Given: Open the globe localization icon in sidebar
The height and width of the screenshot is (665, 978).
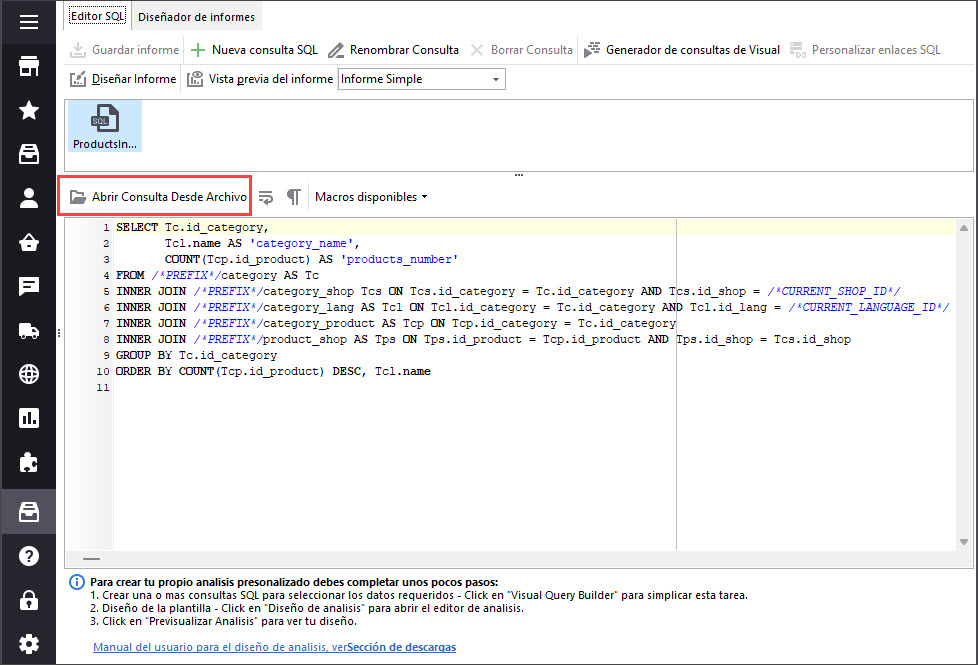Looking at the screenshot, I should point(29,374).
